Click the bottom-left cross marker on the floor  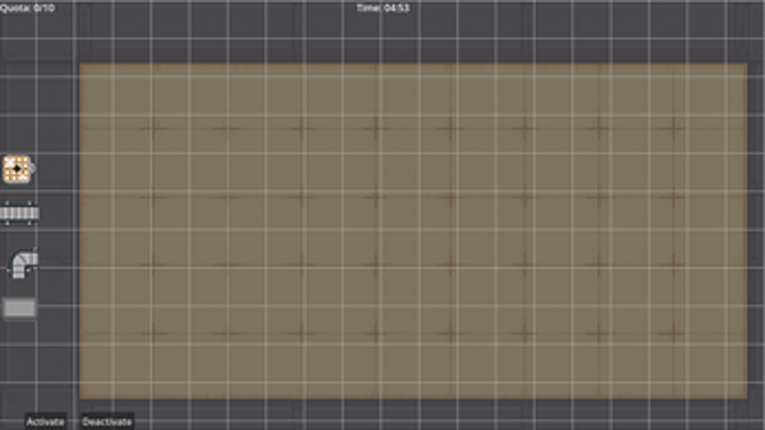(153, 334)
